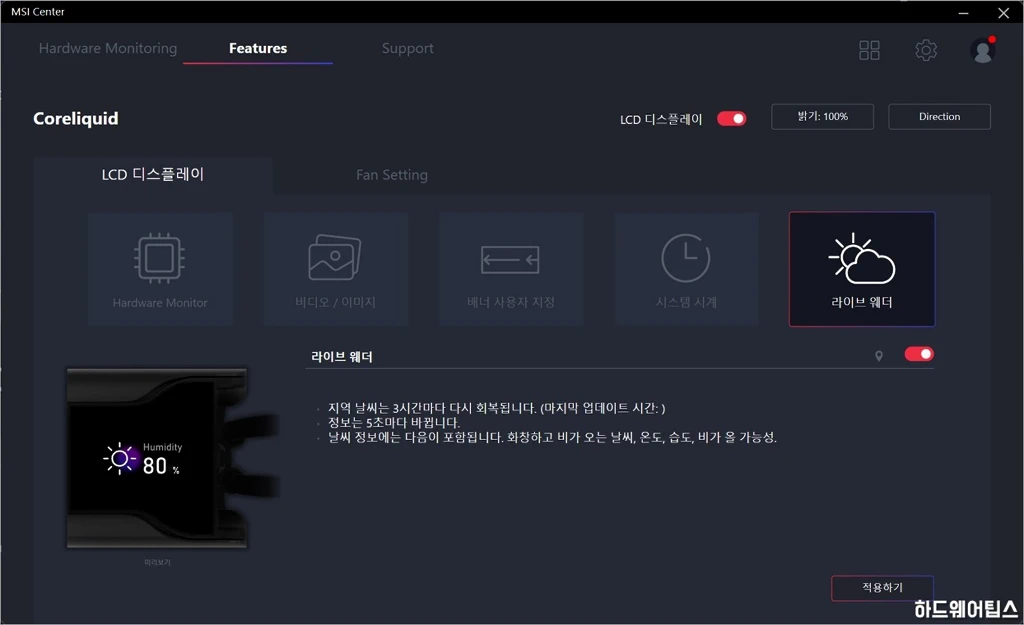Open settings with the gear icon
Image resolution: width=1024 pixels, height=625 pixels.
[926, 50]
